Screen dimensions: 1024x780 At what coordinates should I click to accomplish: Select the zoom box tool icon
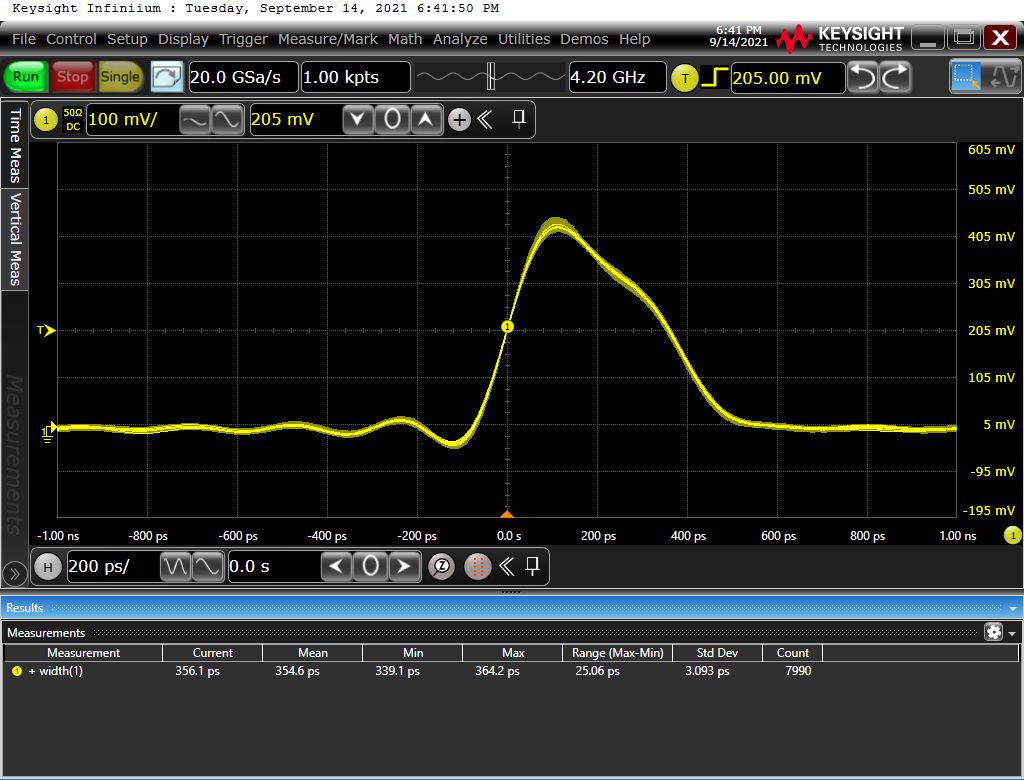[966, 77]
